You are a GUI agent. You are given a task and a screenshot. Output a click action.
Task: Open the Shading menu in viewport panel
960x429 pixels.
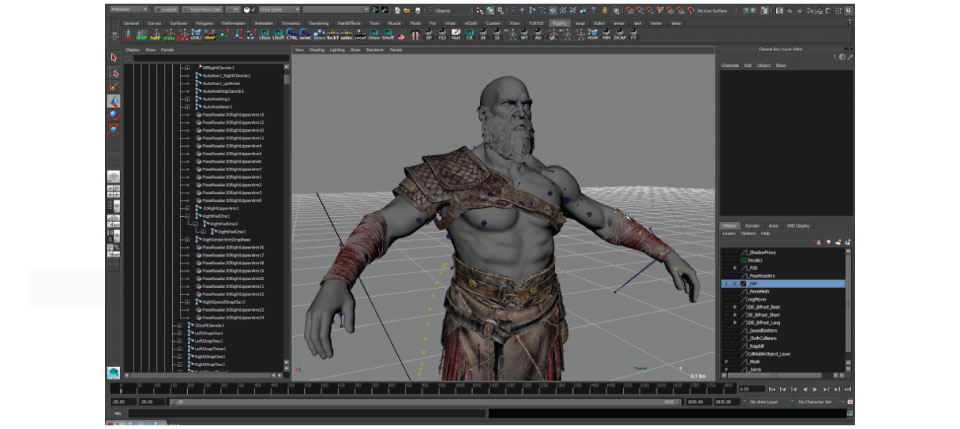click(317, 50)
